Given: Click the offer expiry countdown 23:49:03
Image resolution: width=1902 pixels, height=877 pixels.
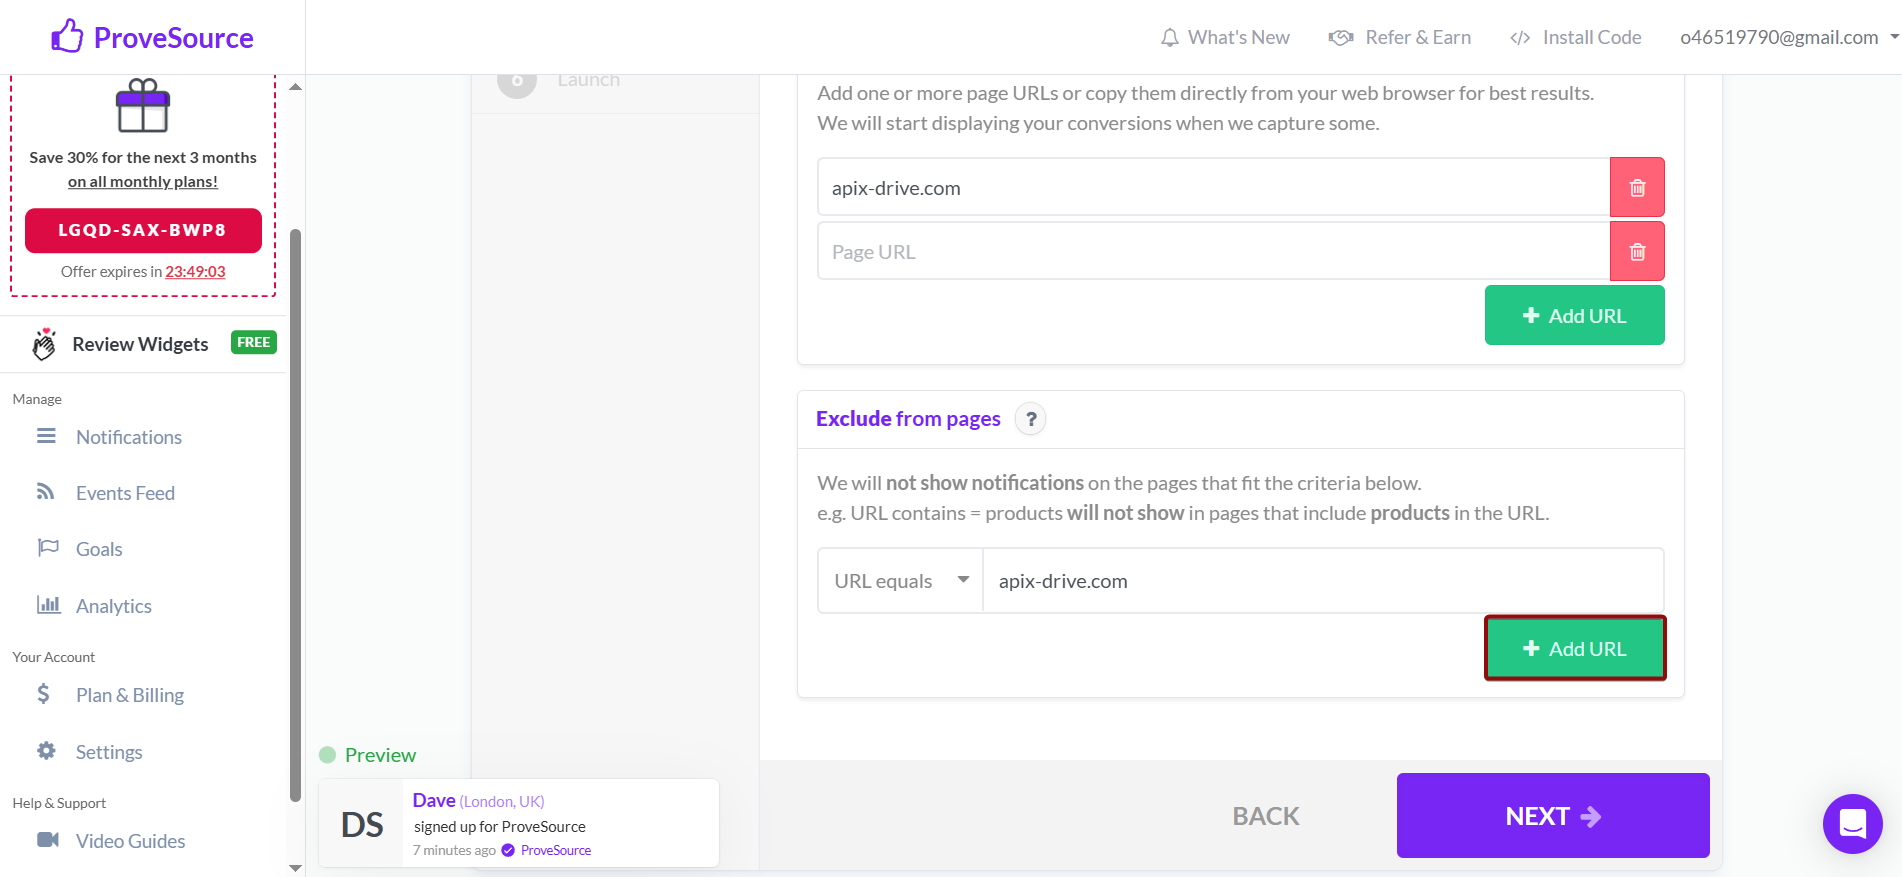Looking at the screenshot, I should point(195,272).
